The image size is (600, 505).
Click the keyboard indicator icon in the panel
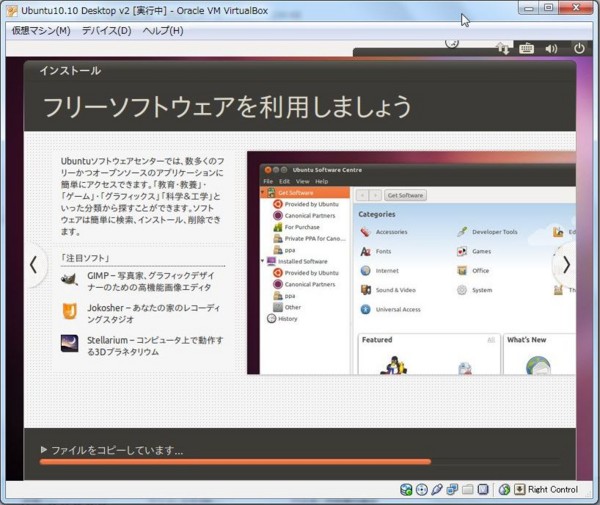527,49
